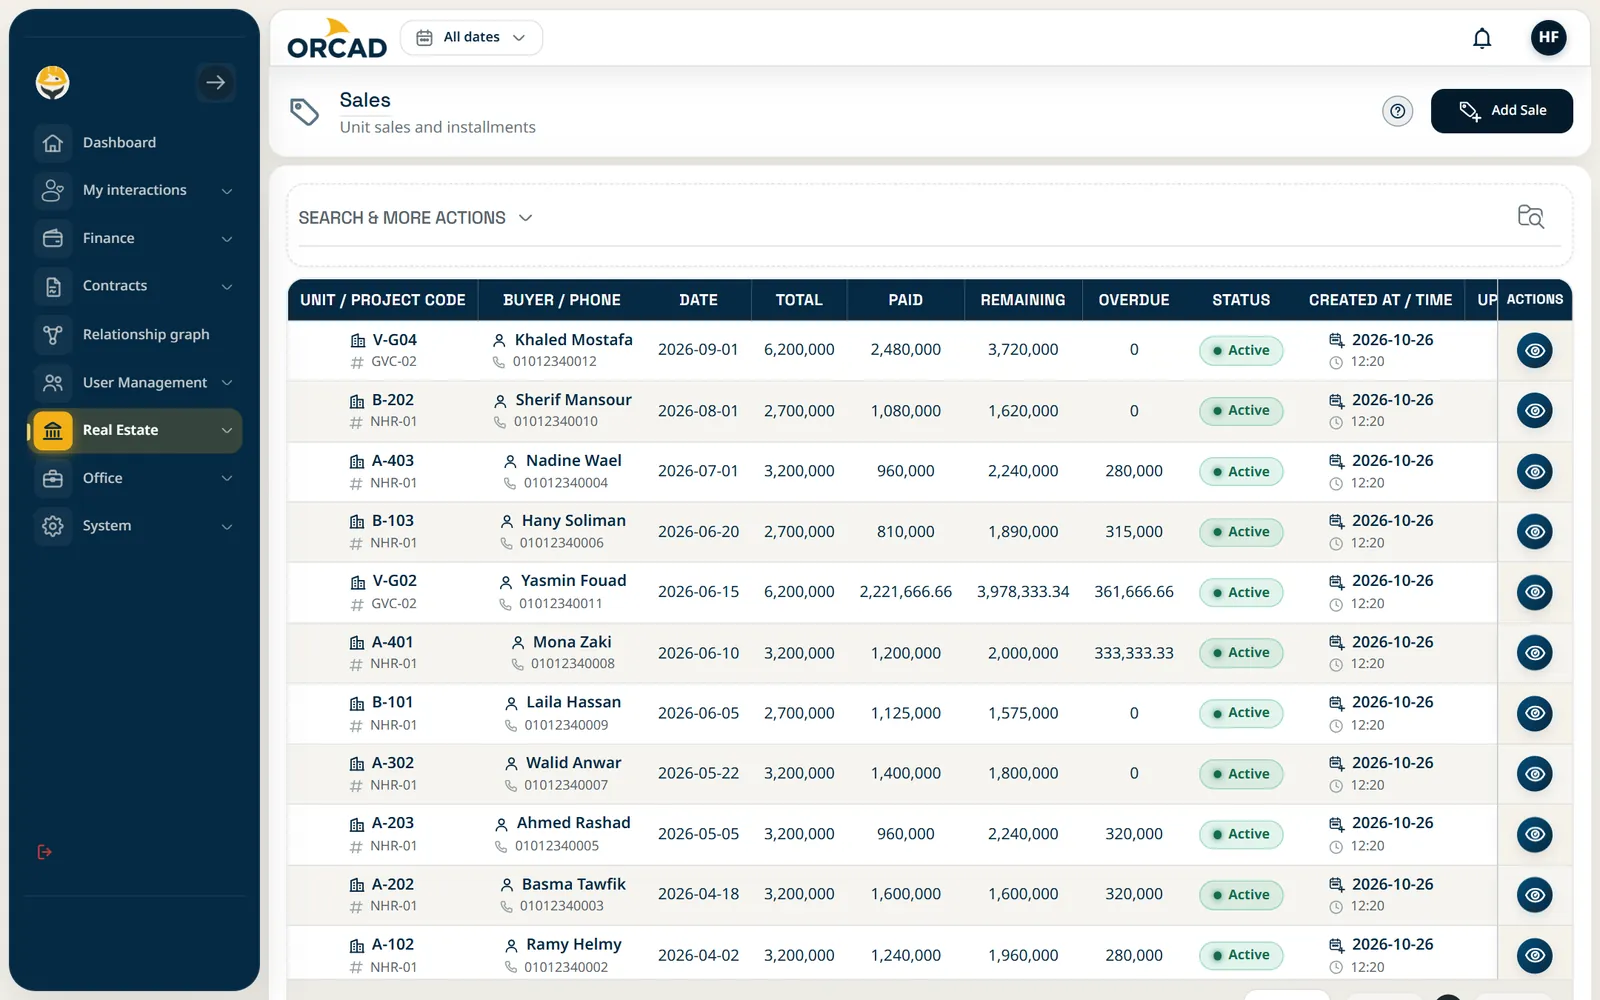Image resolution: width=1600 pixels, height=1000 pixels.
Task: Click buyer name Yasmin Fouad
Action: [x=573, y=581]
